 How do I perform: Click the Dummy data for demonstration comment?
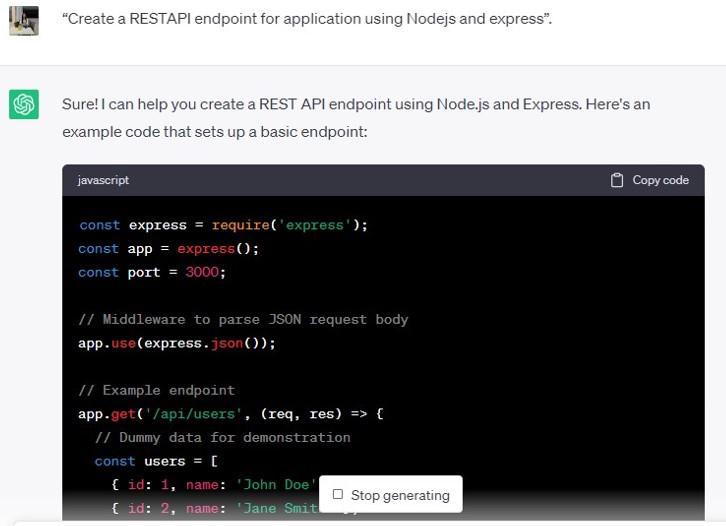[222, 437]
